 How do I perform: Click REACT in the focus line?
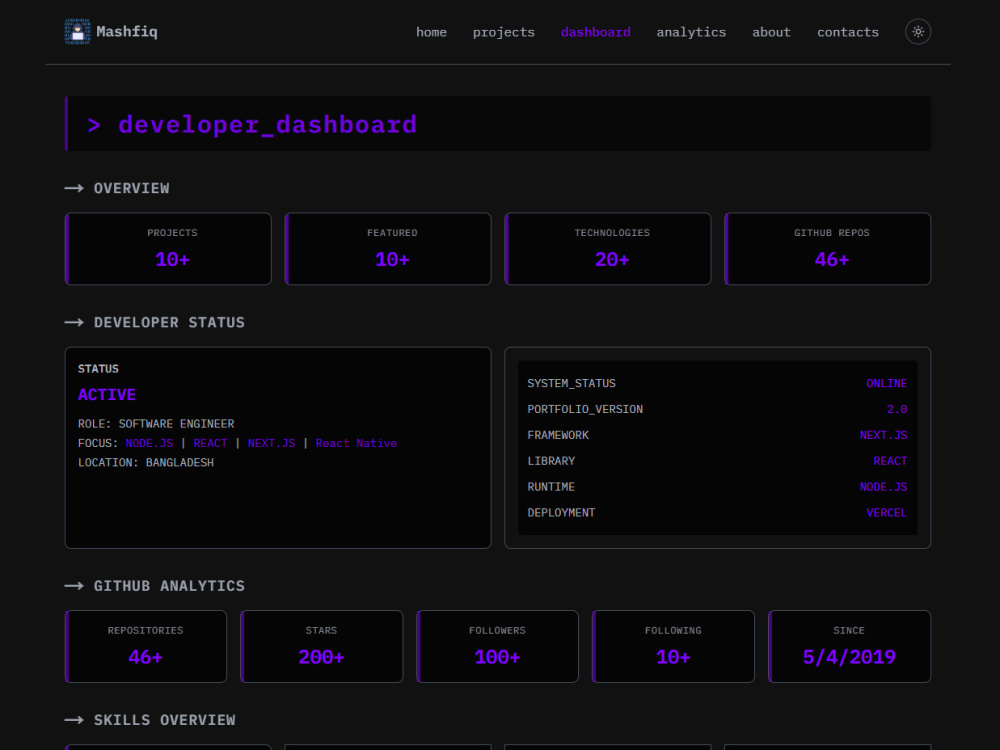pyautogui.click(x=210, y=443)
